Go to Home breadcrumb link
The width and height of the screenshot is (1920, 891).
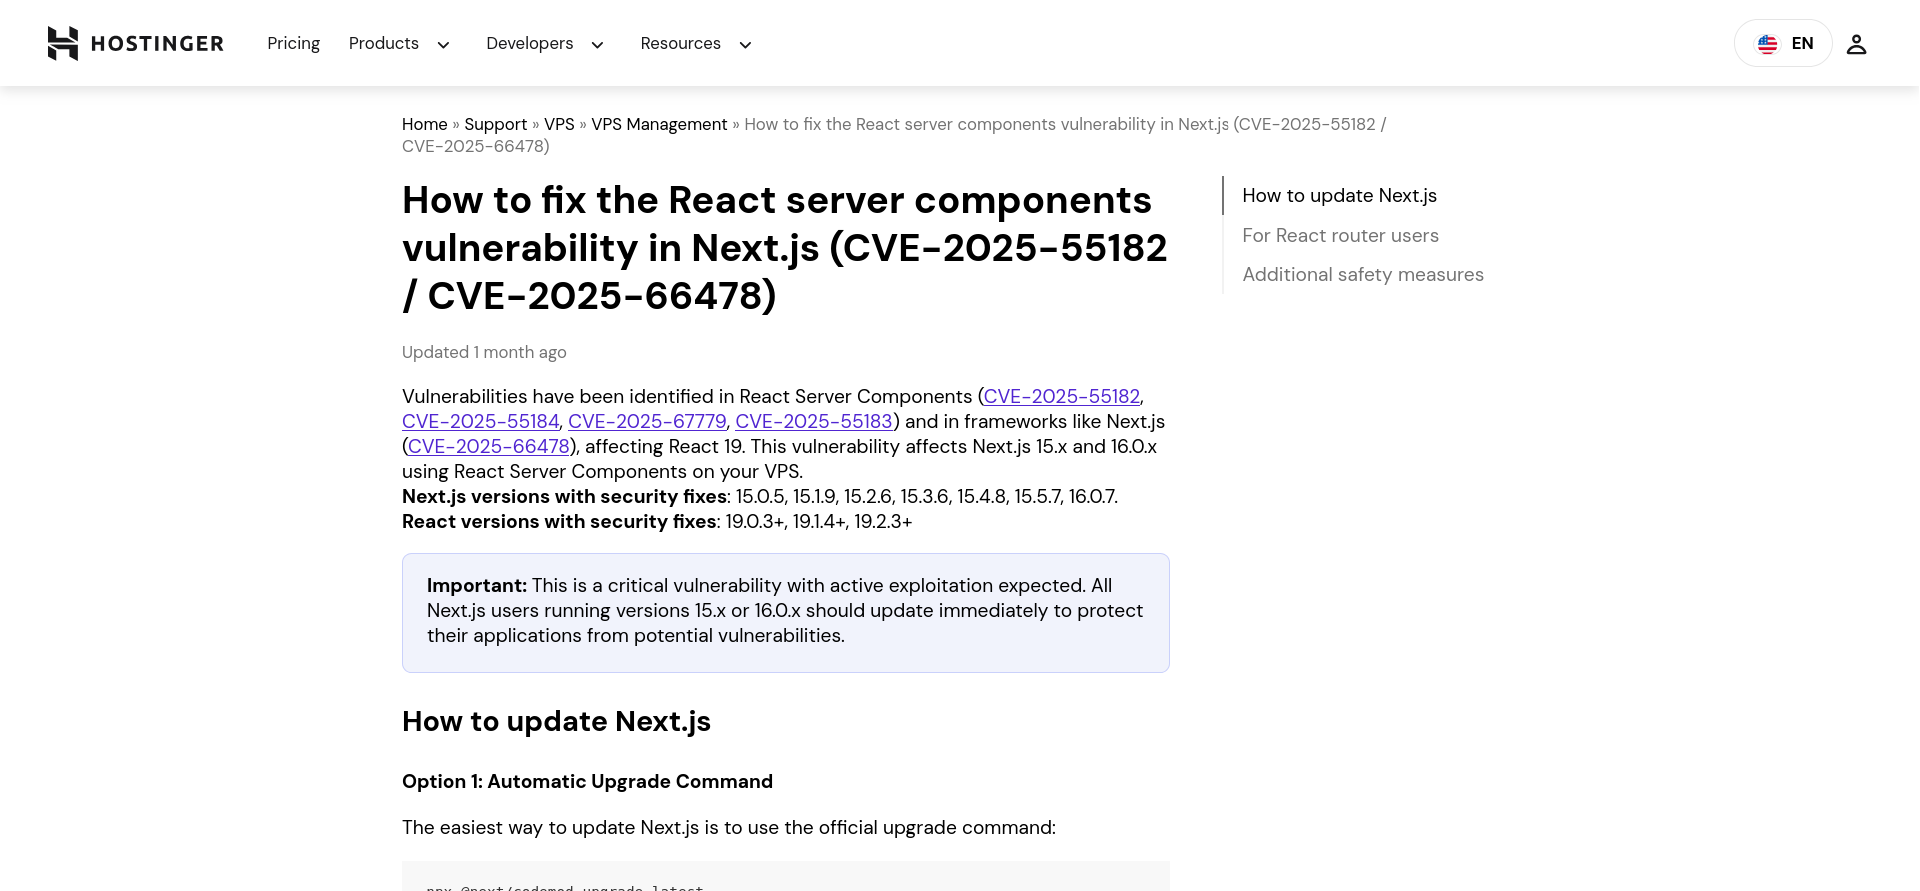pos(425,124)
